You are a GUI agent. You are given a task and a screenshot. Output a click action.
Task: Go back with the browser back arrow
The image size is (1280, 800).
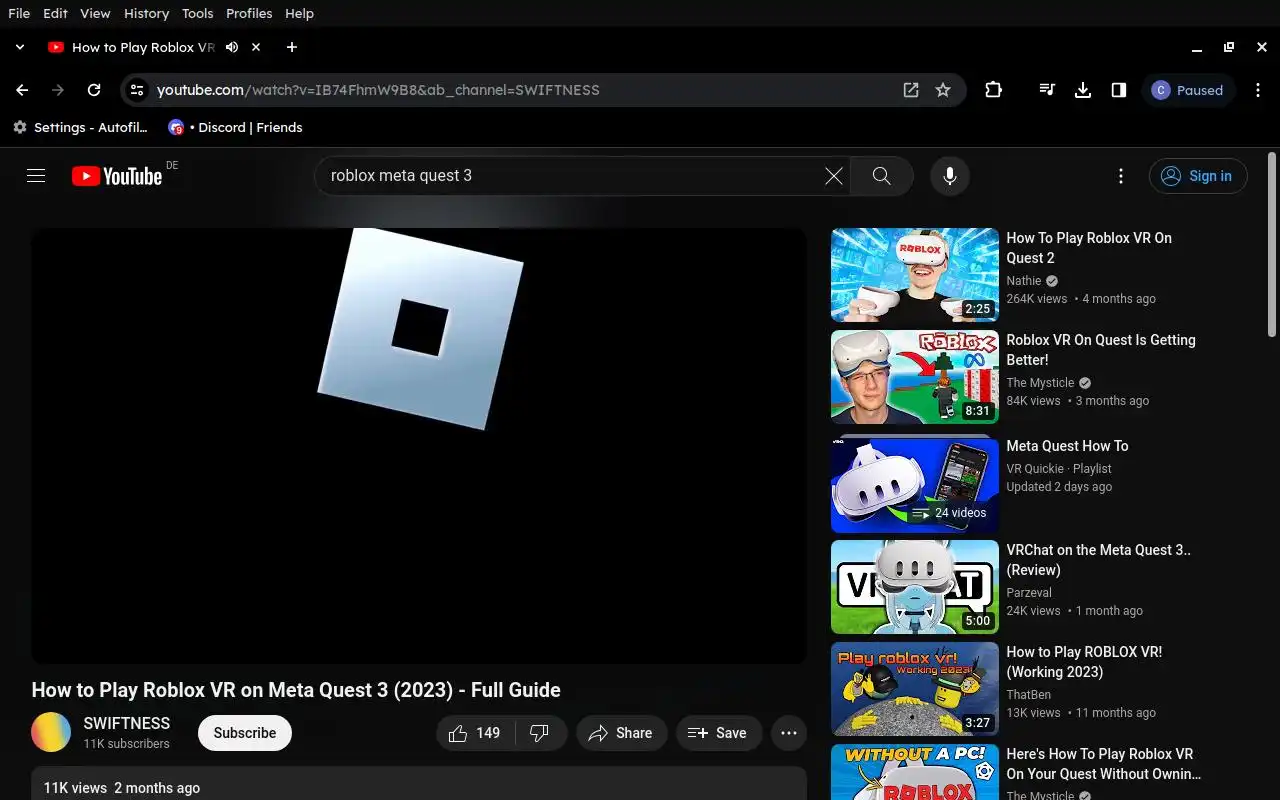pos(22,90)
